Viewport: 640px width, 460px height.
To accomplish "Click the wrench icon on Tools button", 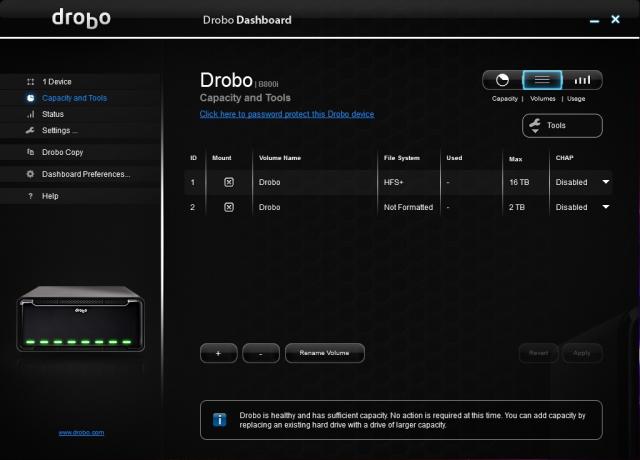I will pos(535,124).
